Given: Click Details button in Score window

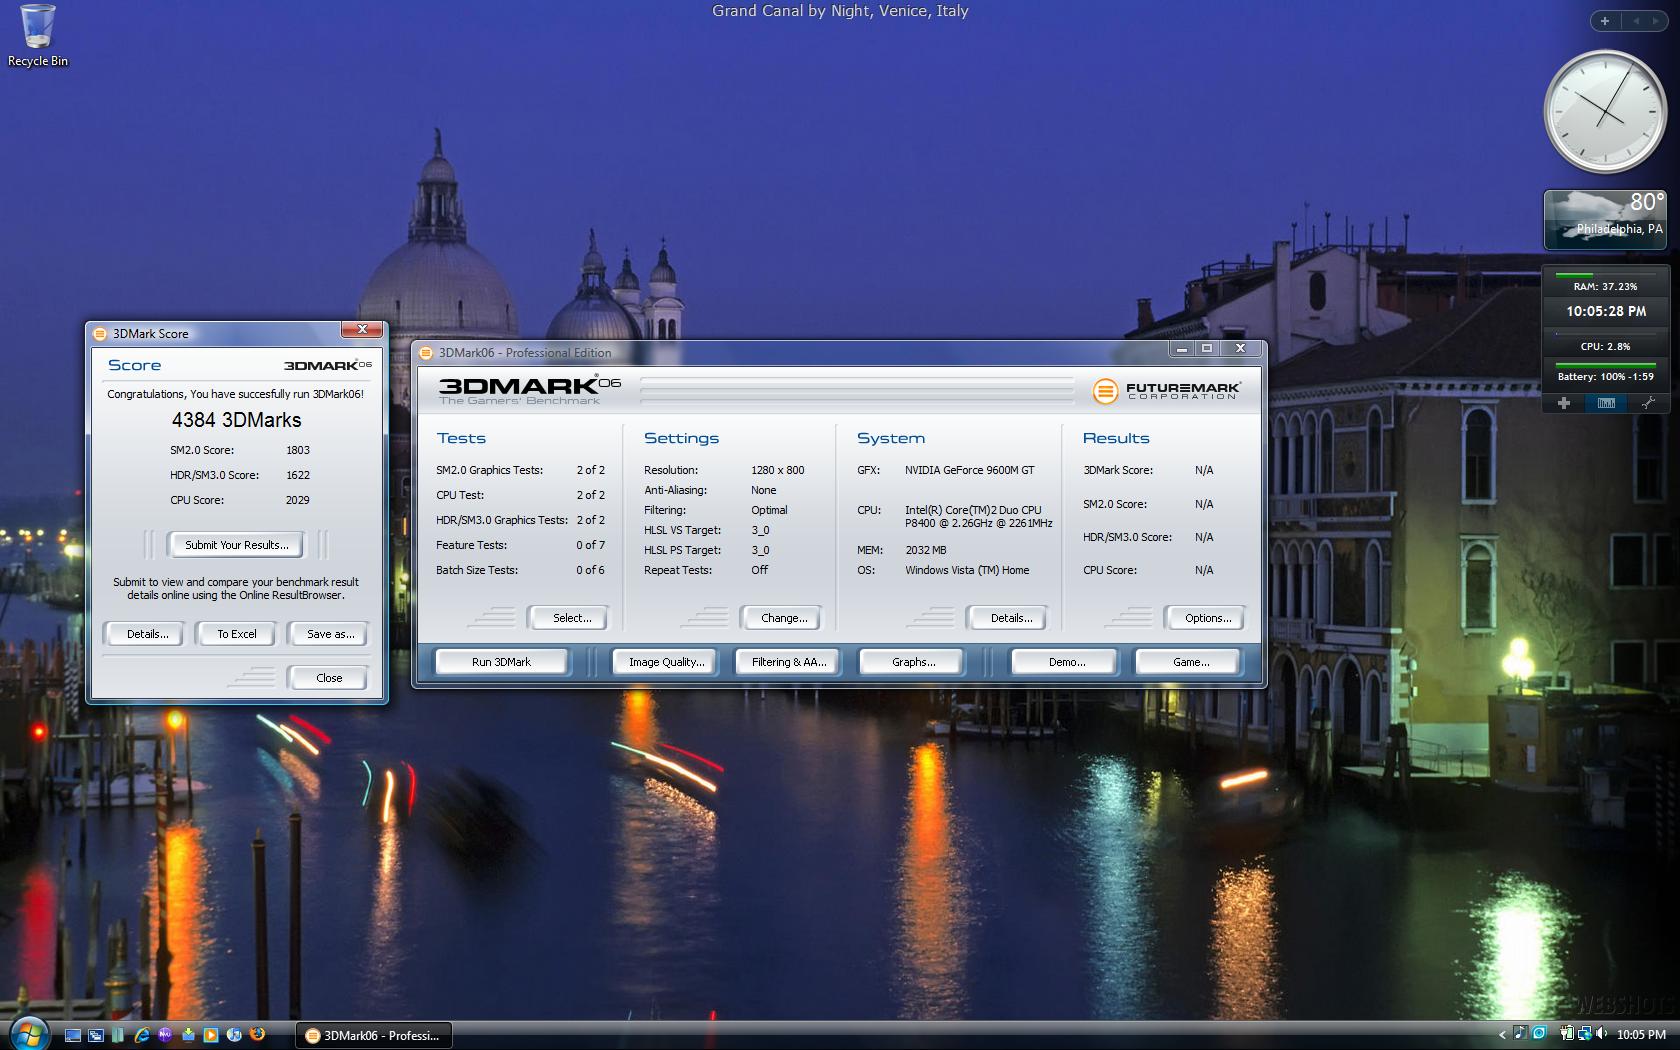Looking at the screenshot, I should [147, 634].
